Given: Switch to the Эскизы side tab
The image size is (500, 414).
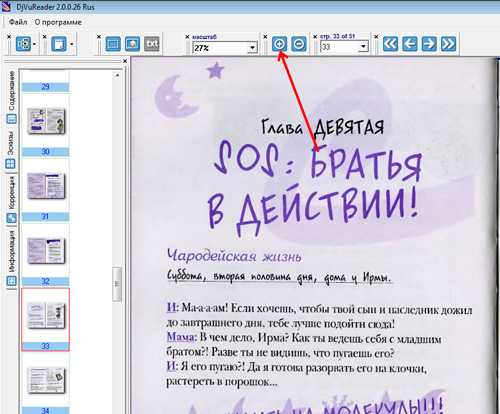Looking at the screenshot, I should [11, 150].
